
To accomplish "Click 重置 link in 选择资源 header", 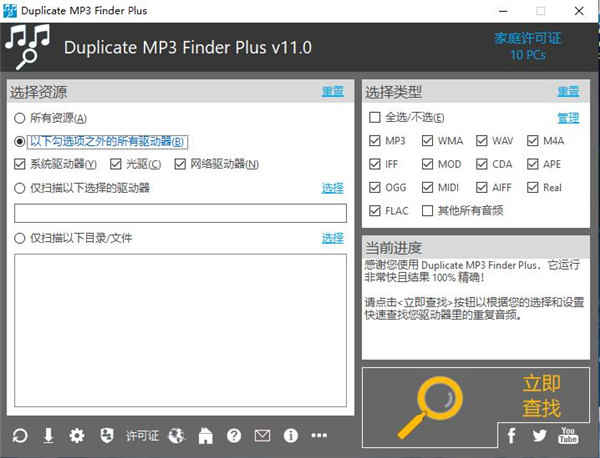I will pyautogui.click(x=333, y=91).
